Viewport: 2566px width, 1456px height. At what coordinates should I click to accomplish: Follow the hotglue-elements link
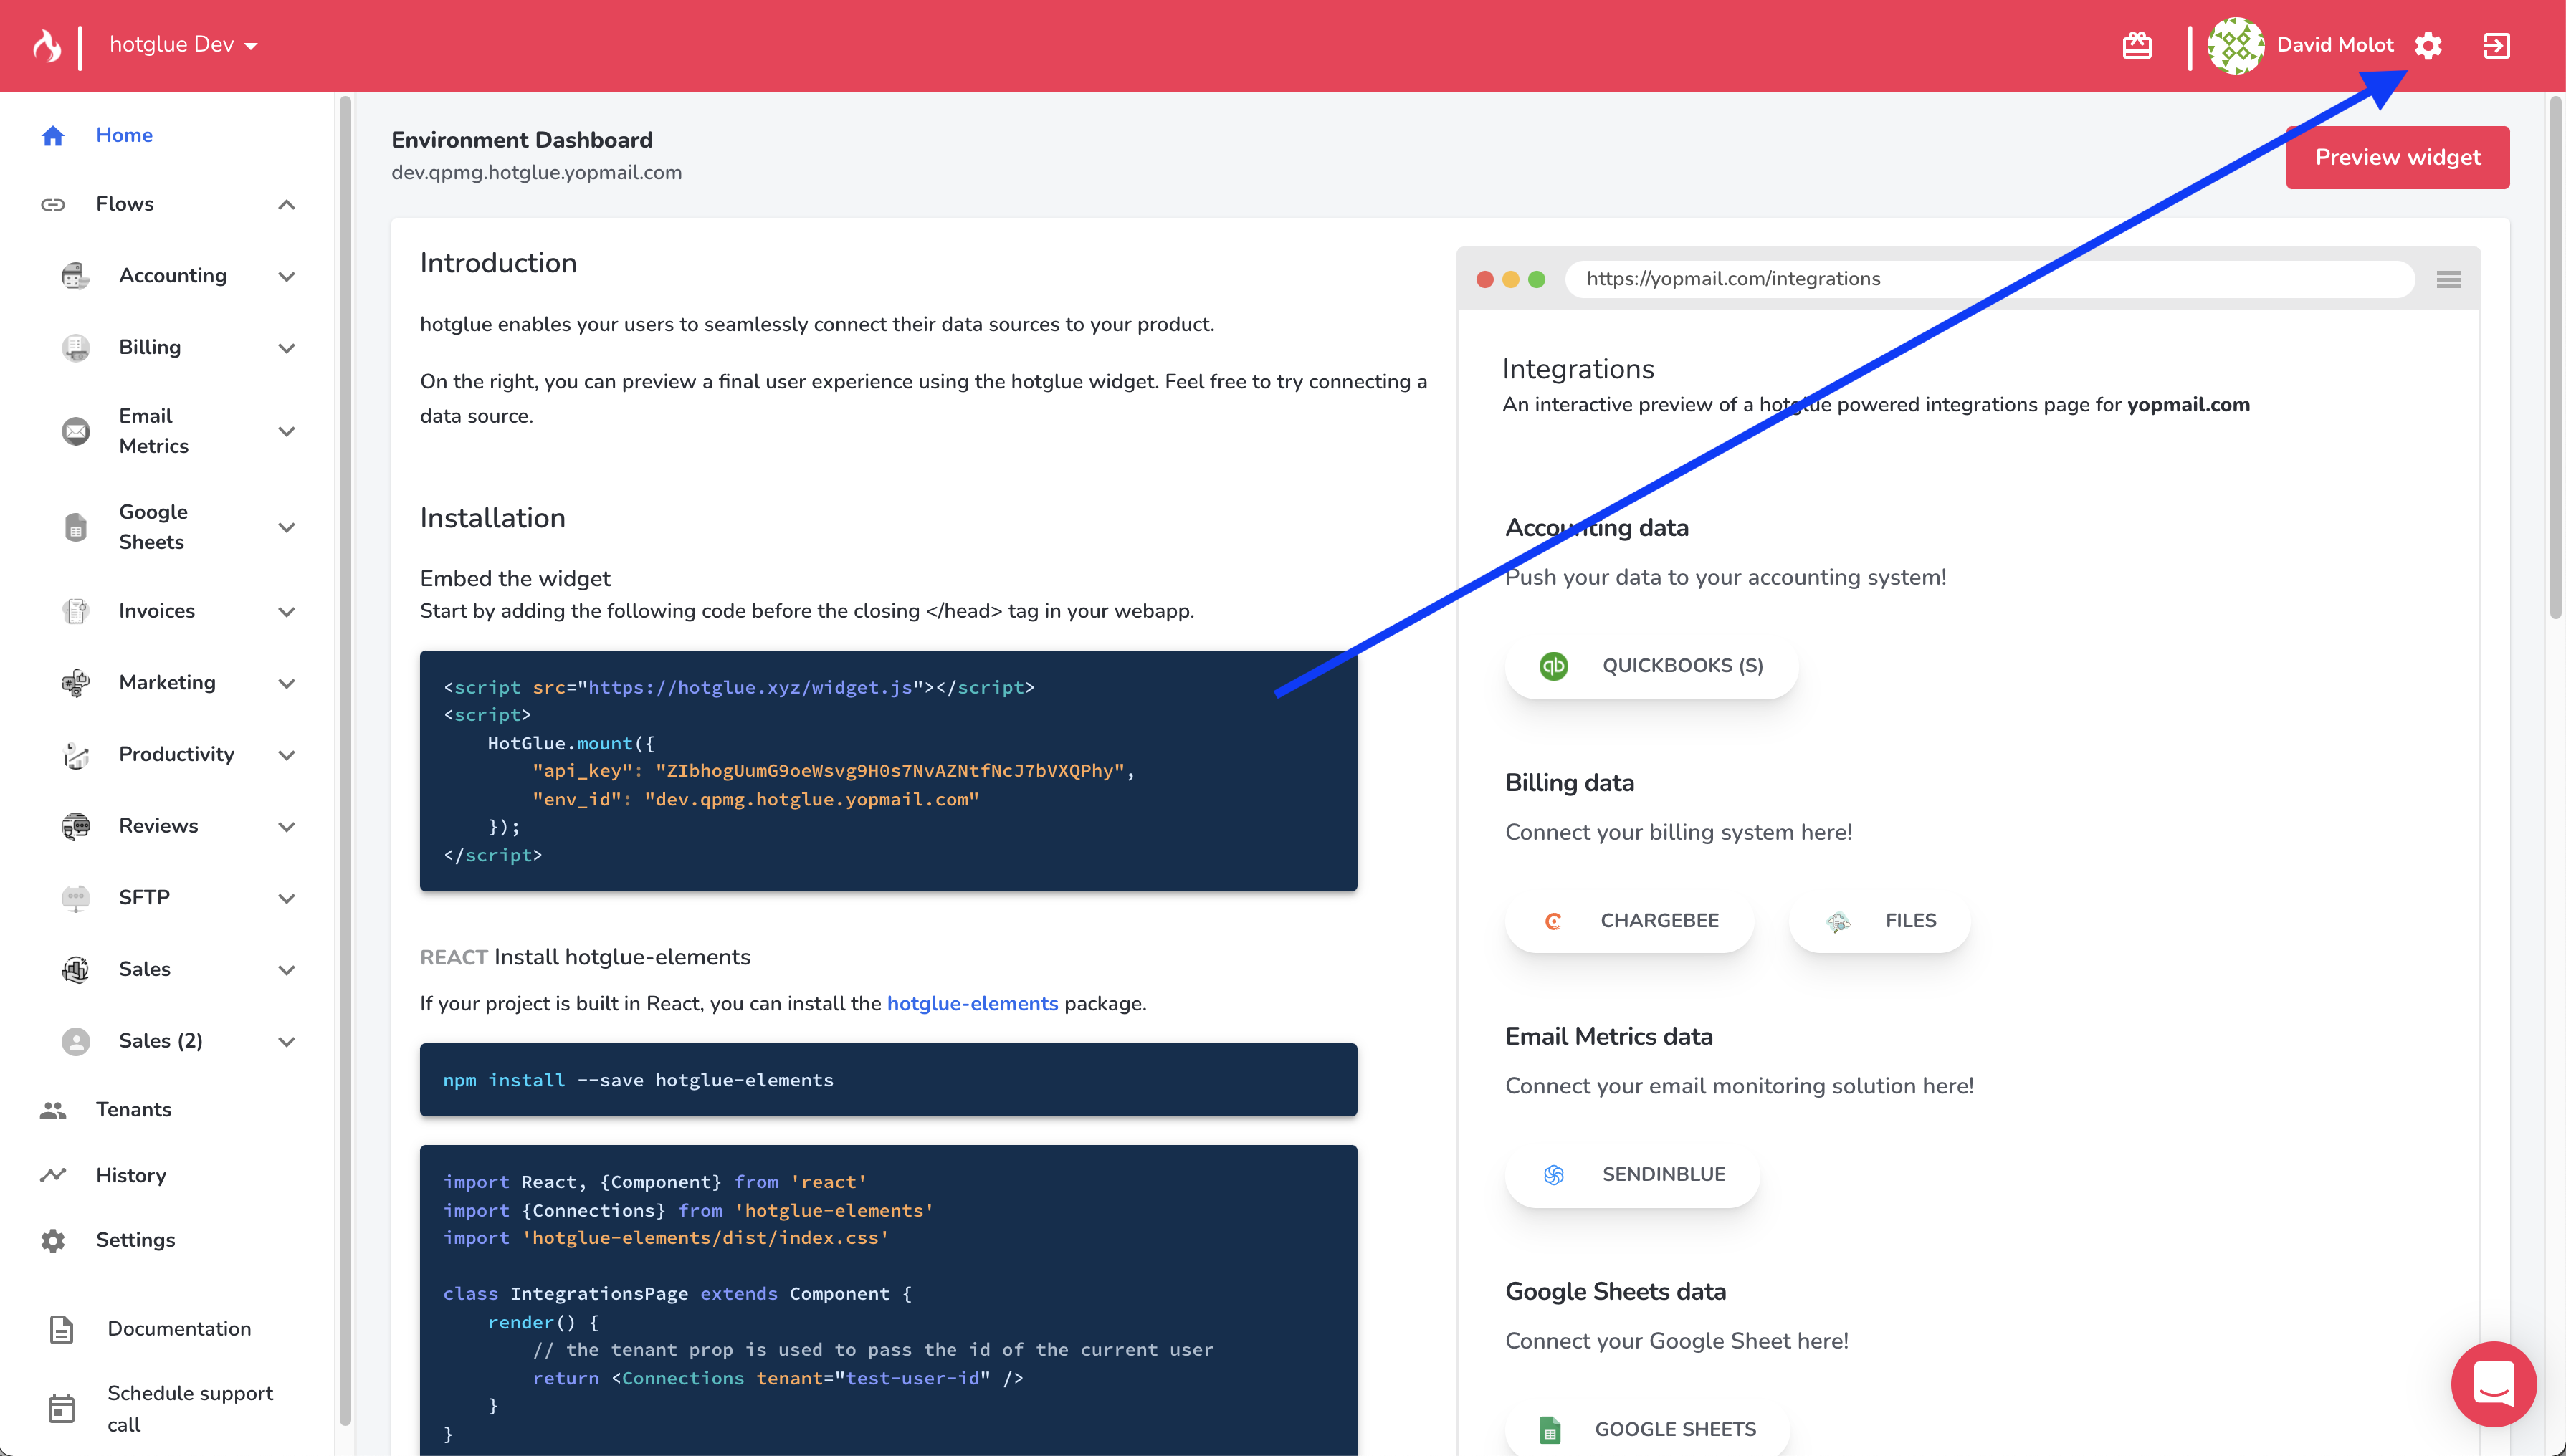(972, 1004)
